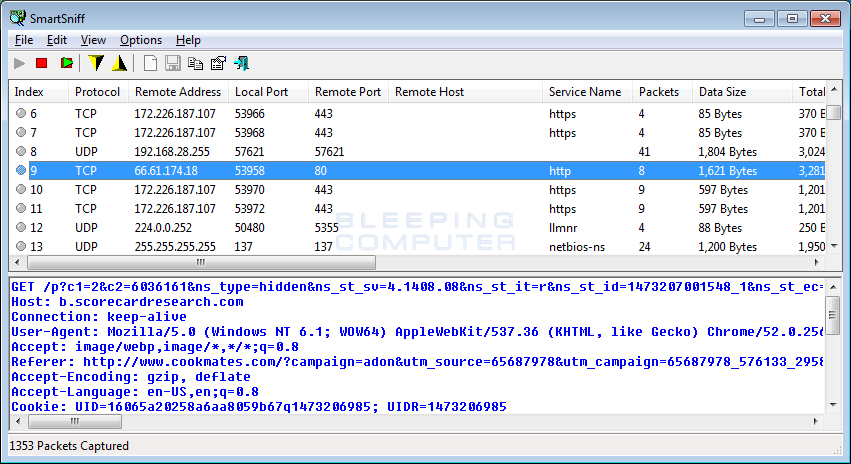Viewport: 851px width, 464px height.
Task: Click the status circle icon for row 8
Action: [x=21, y=151]
